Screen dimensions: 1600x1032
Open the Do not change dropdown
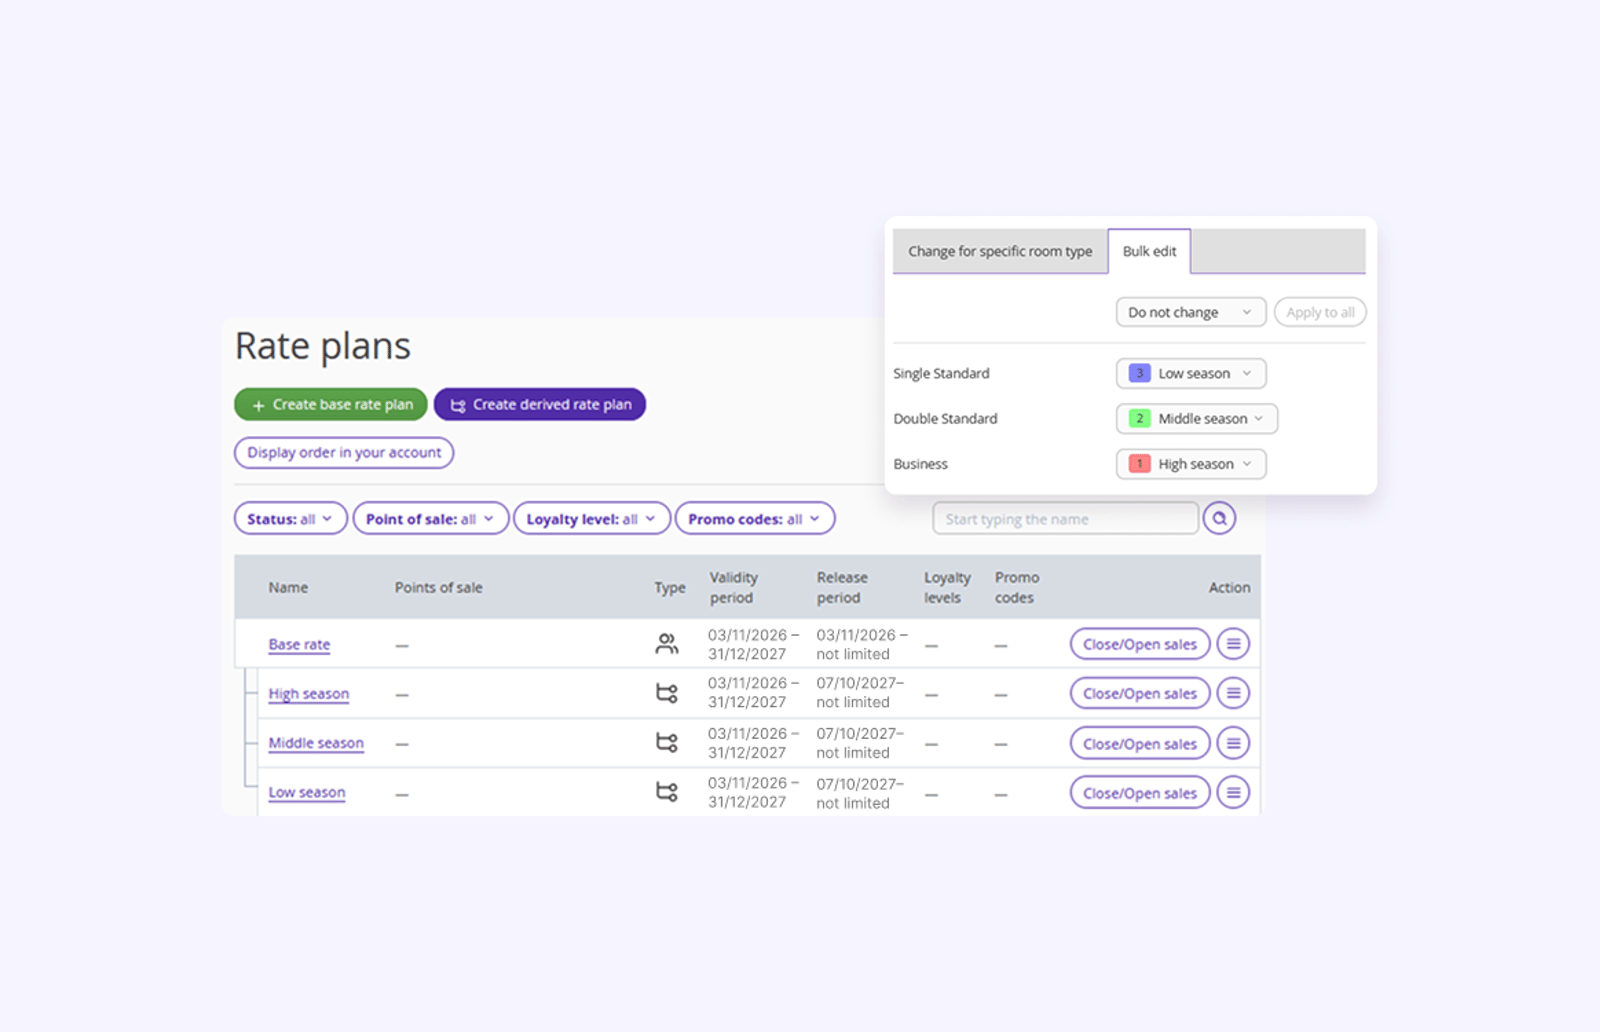click(1191, 312)
